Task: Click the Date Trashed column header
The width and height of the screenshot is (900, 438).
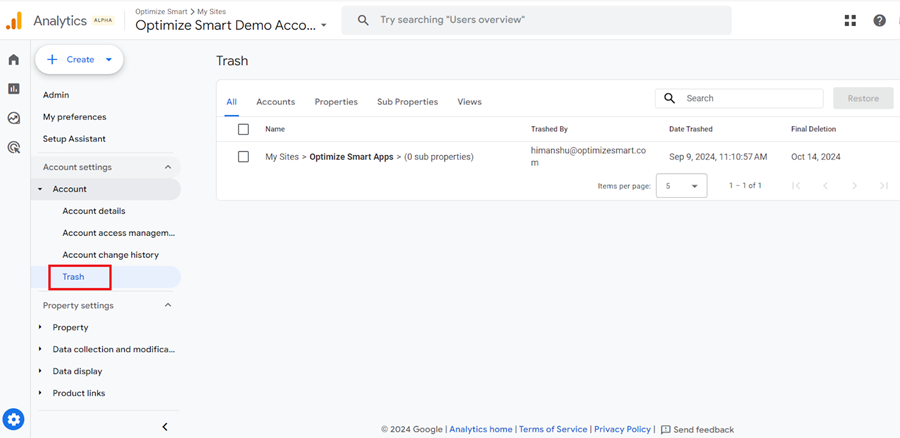Action: (691, 129)
